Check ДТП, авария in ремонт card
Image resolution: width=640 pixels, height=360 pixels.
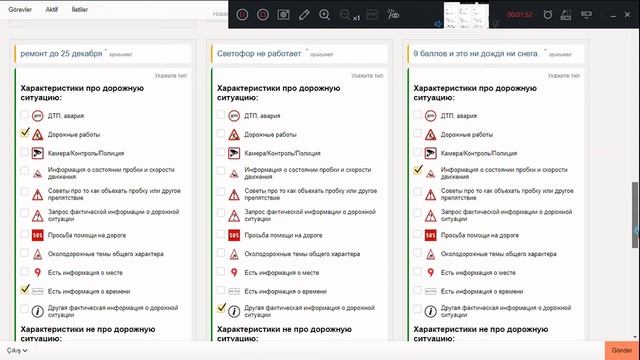pyautogui.click(x=24, y=115)
